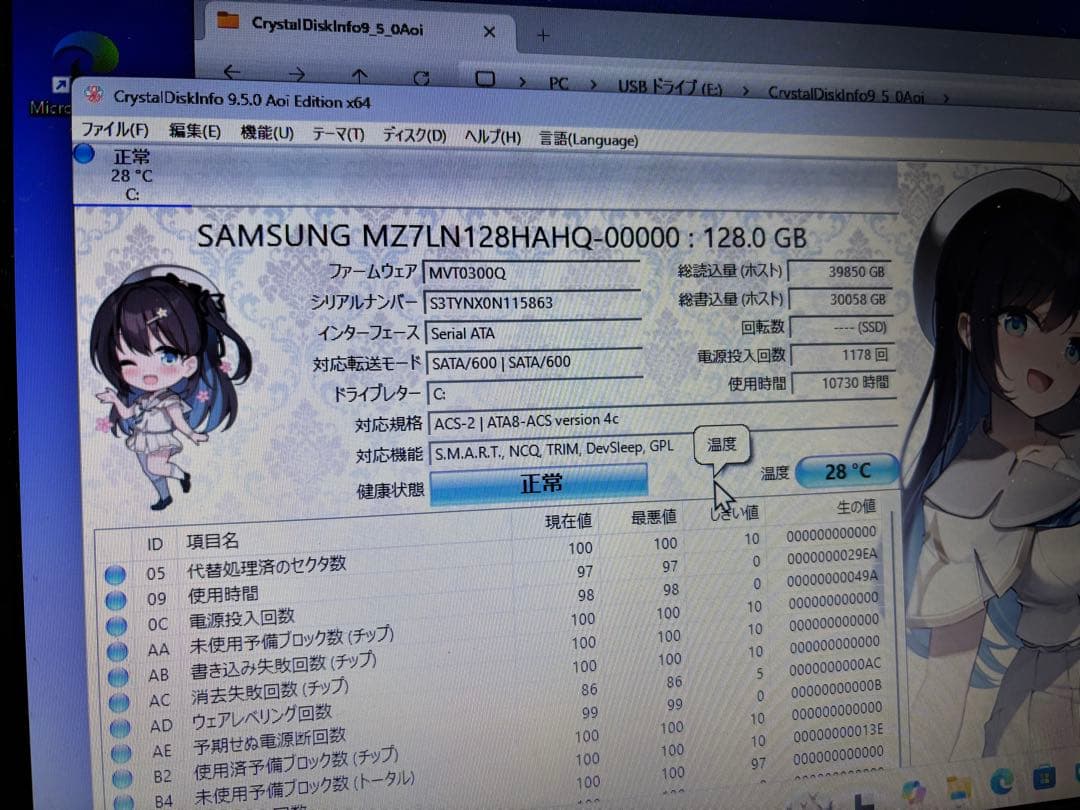
Task: Click the blue status icon for row AE
Action: tap(121, 753)
